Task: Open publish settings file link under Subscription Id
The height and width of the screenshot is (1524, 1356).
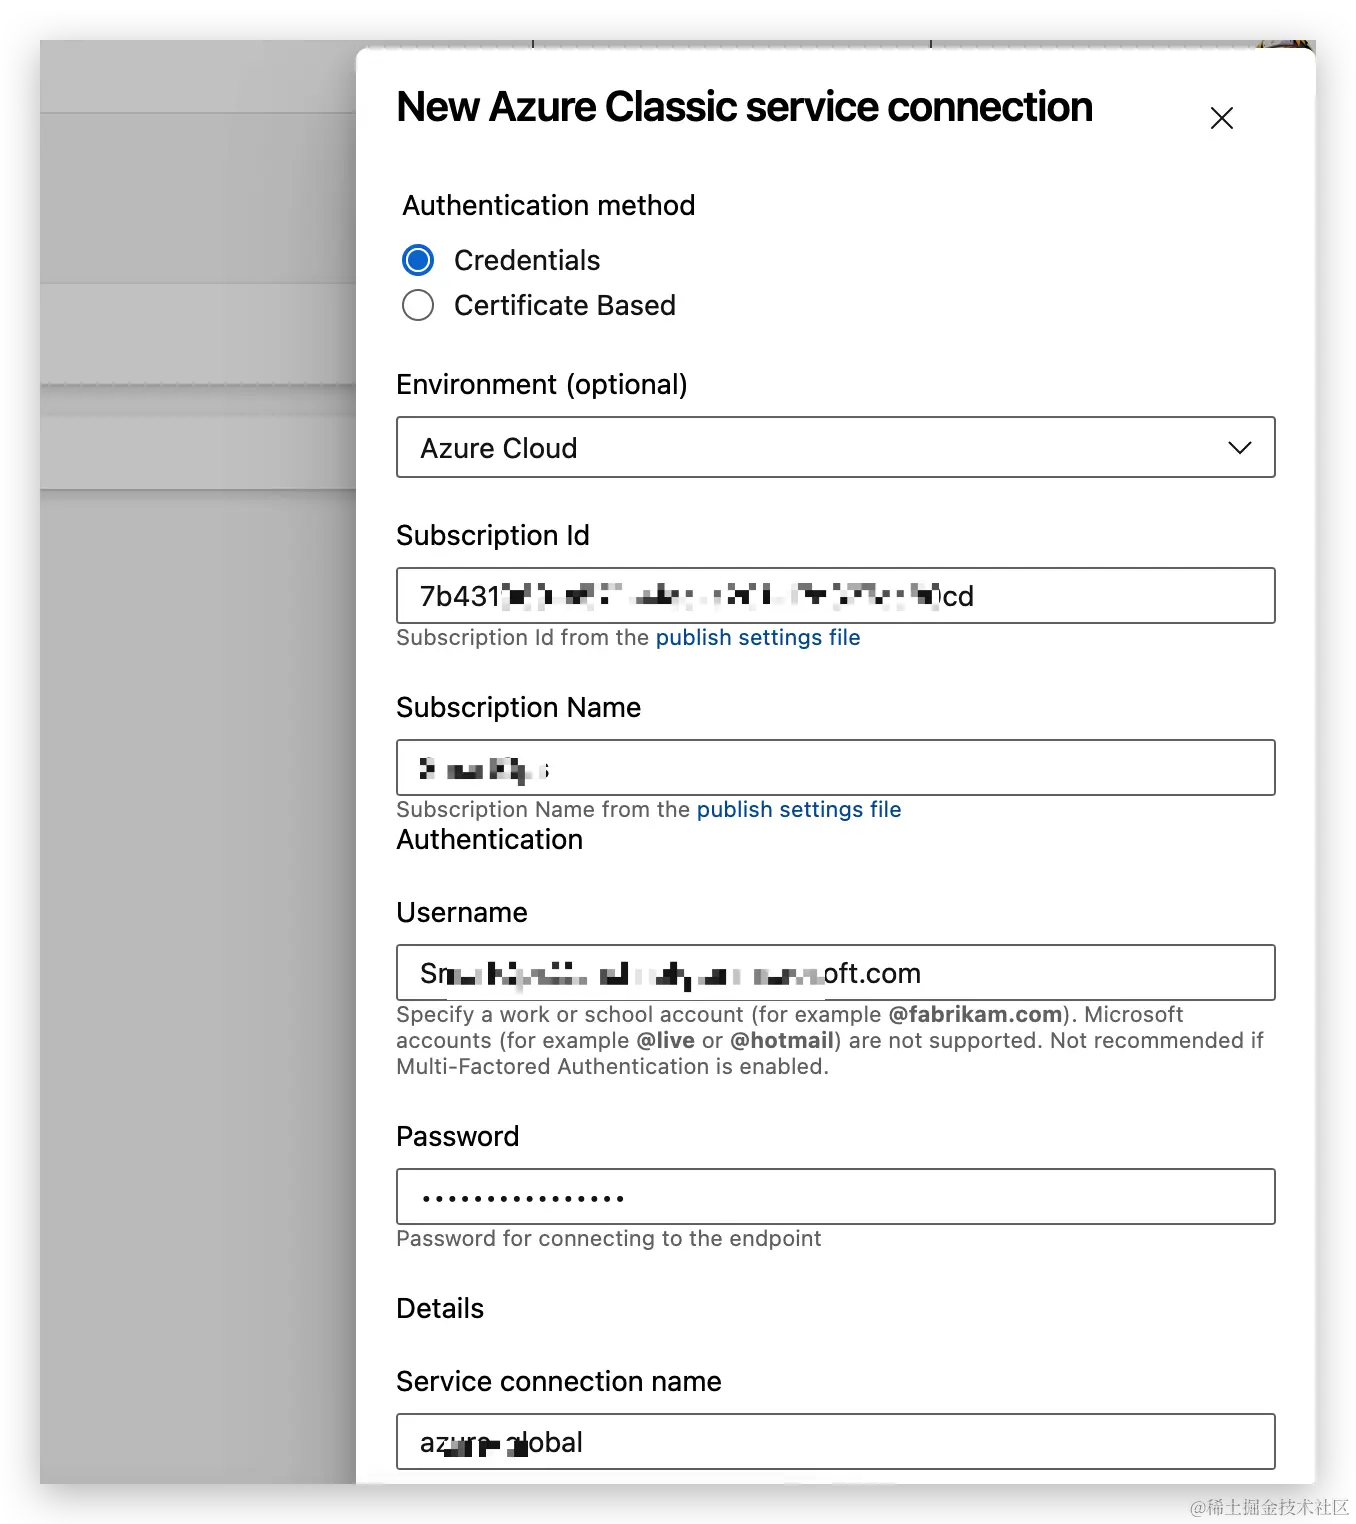Action: tap(757, 638)
